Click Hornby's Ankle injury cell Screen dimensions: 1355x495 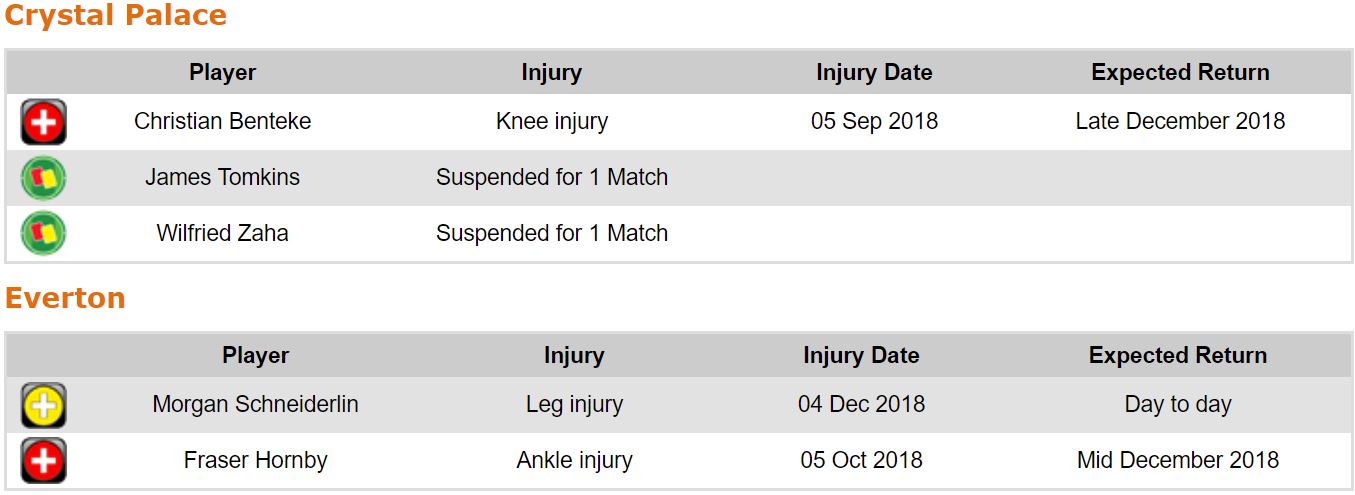[x=574, y=461]
